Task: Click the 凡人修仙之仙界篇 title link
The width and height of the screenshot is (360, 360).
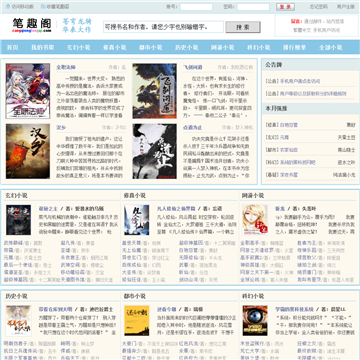Action: (x=176, y=209)
